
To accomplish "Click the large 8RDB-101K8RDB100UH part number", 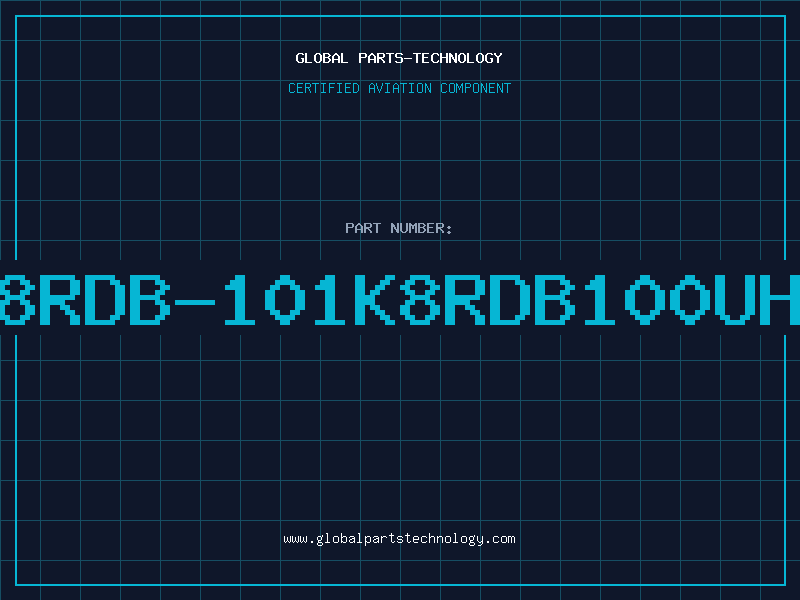I will click(x=400, y=299).
